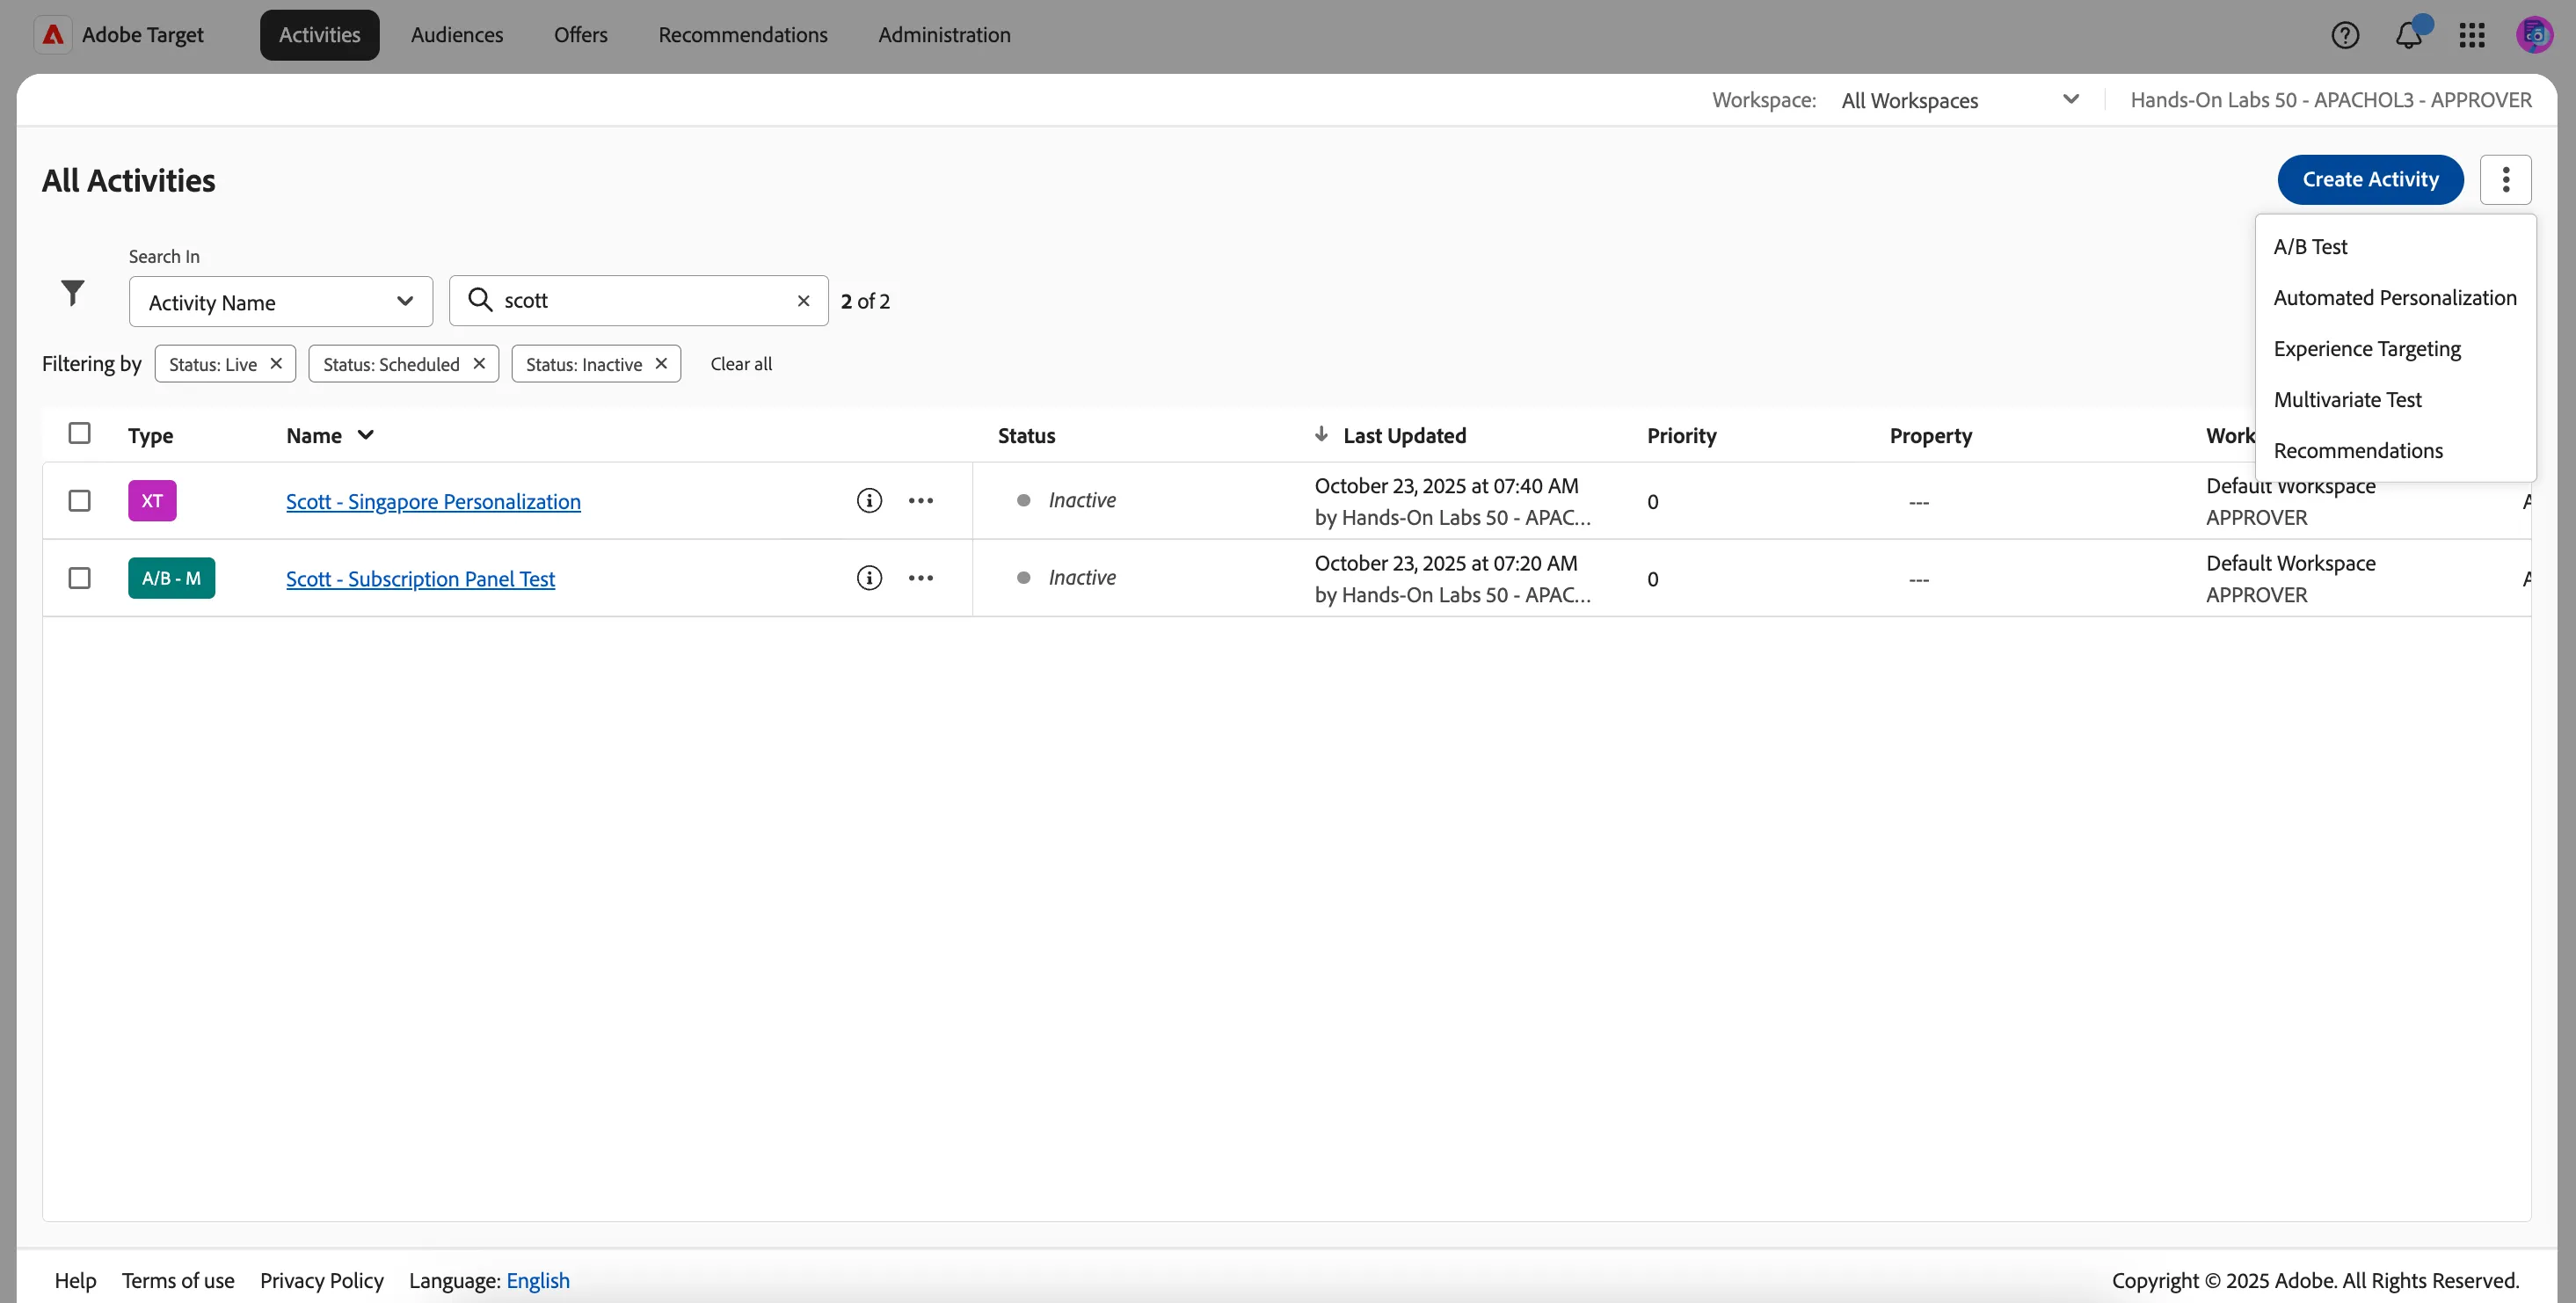The height and width of the screenshot is (1303, 2576).
Task: Check the Scott - Singapore Personalization row
Action: (79, 500)
